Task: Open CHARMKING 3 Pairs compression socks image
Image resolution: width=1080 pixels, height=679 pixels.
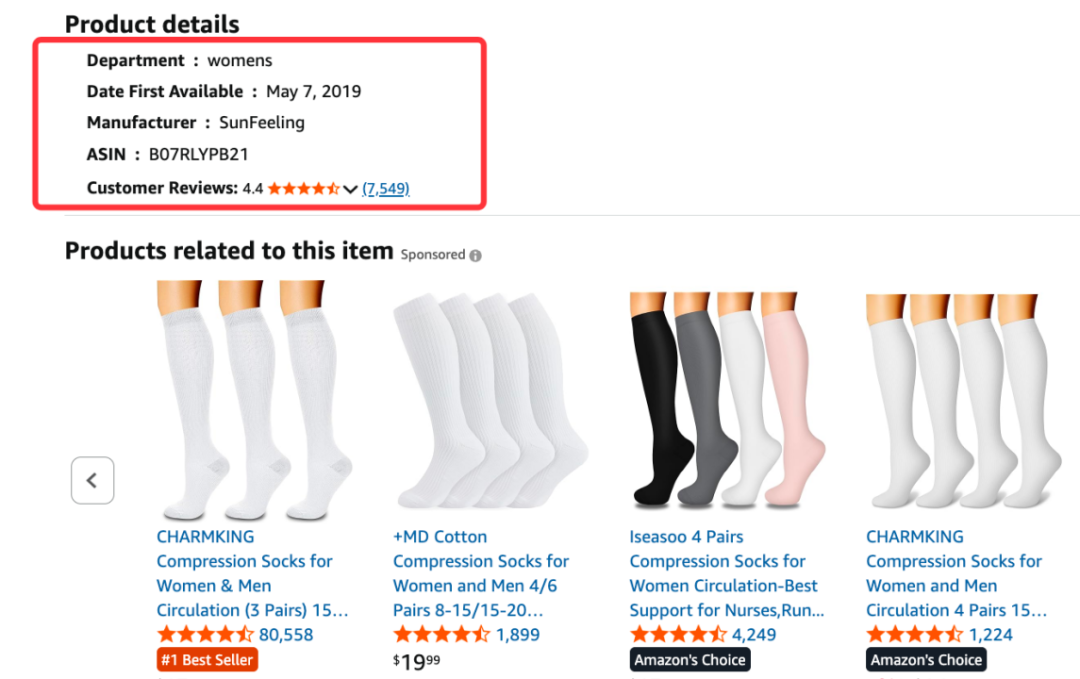Action: 253,400
